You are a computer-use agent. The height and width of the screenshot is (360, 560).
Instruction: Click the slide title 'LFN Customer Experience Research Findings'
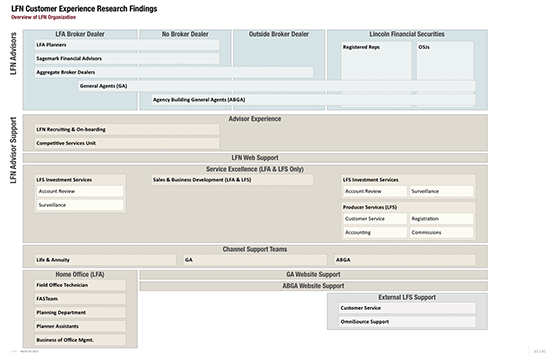click(84, 9)
